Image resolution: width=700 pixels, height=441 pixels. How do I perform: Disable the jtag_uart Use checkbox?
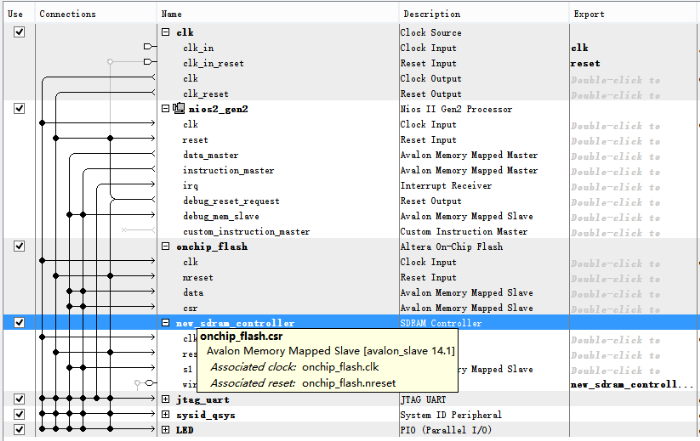click(18, 399)
